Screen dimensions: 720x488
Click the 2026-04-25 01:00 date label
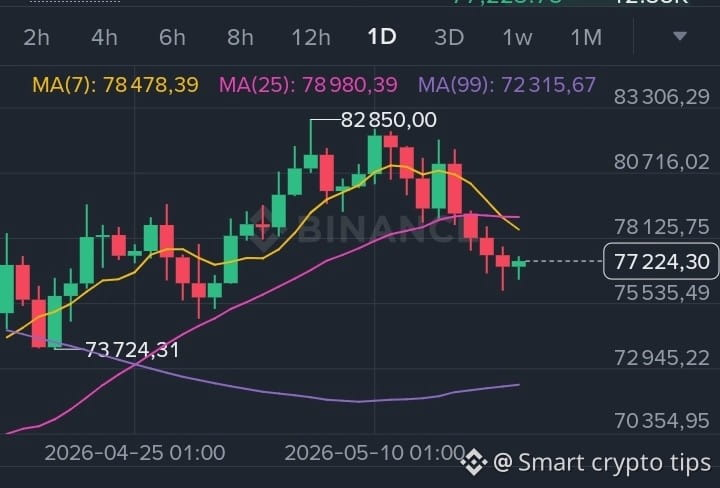135,453
